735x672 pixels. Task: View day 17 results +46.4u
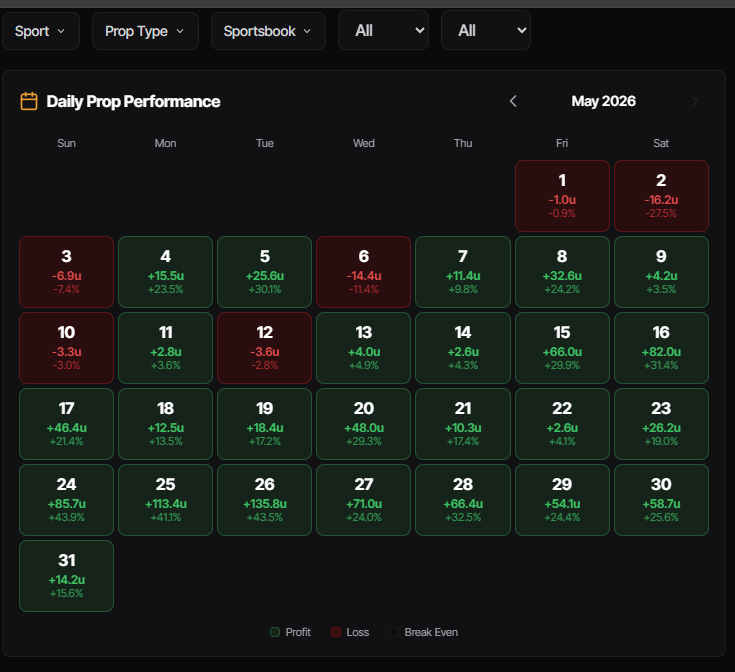point(67,424)
